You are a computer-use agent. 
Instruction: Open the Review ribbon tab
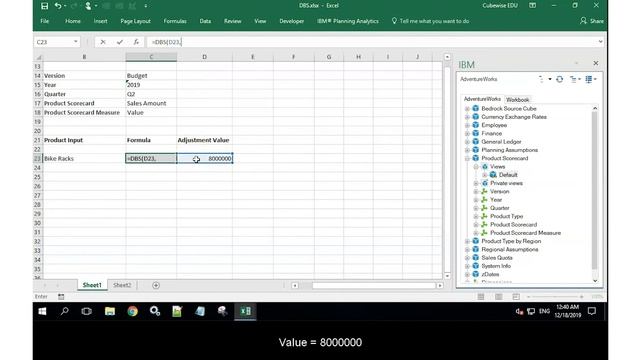point(233,21)
